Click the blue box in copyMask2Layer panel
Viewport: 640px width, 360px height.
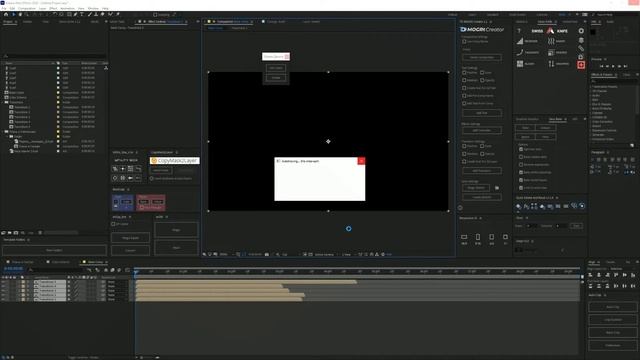[122, 202]
